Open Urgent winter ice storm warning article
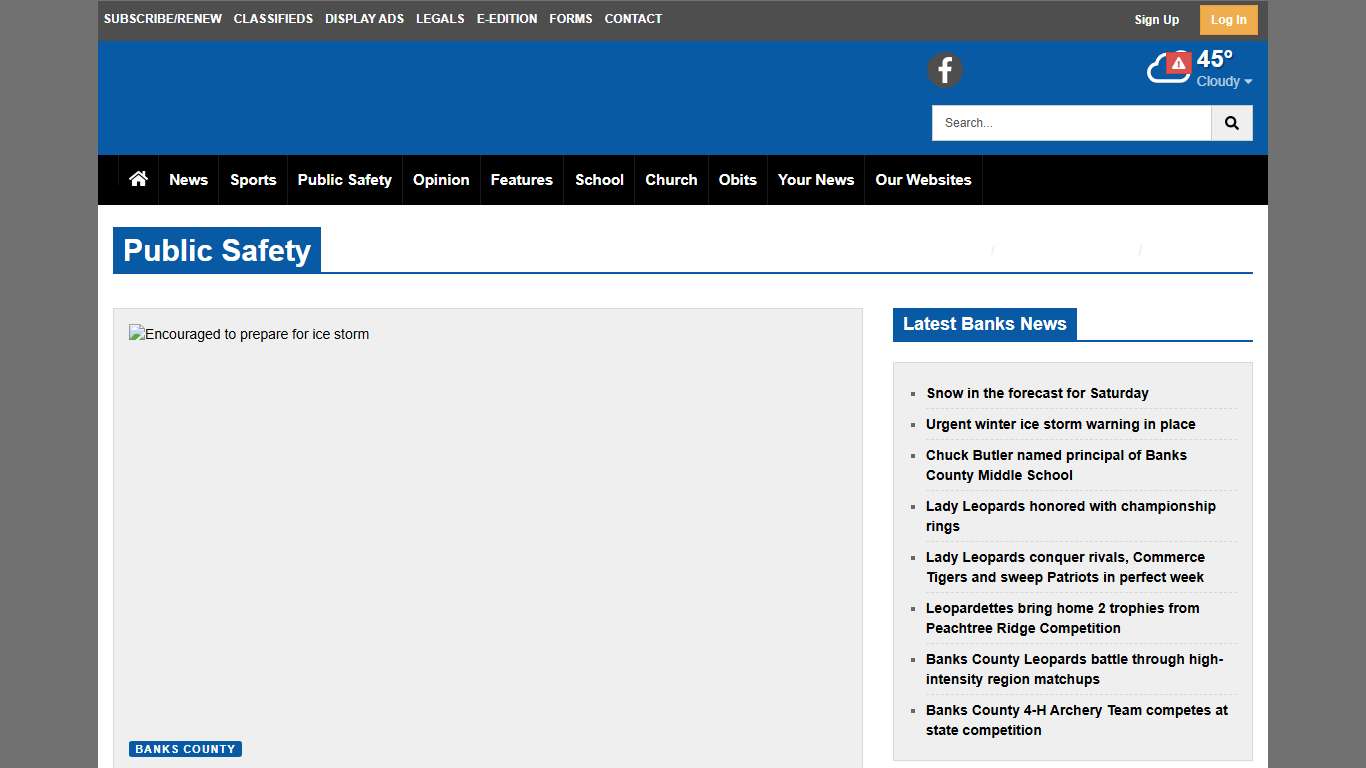The width and height of the screenshot is (1366, 768). (1060, 424)
